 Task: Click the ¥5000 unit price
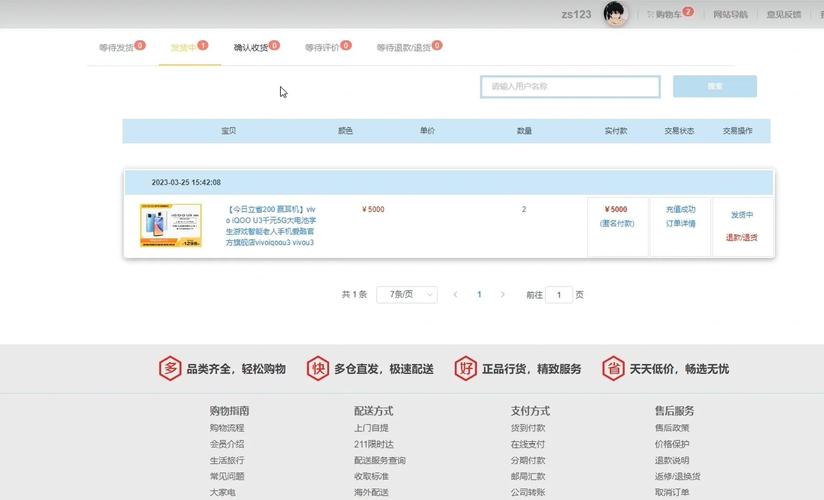[373, 209]
